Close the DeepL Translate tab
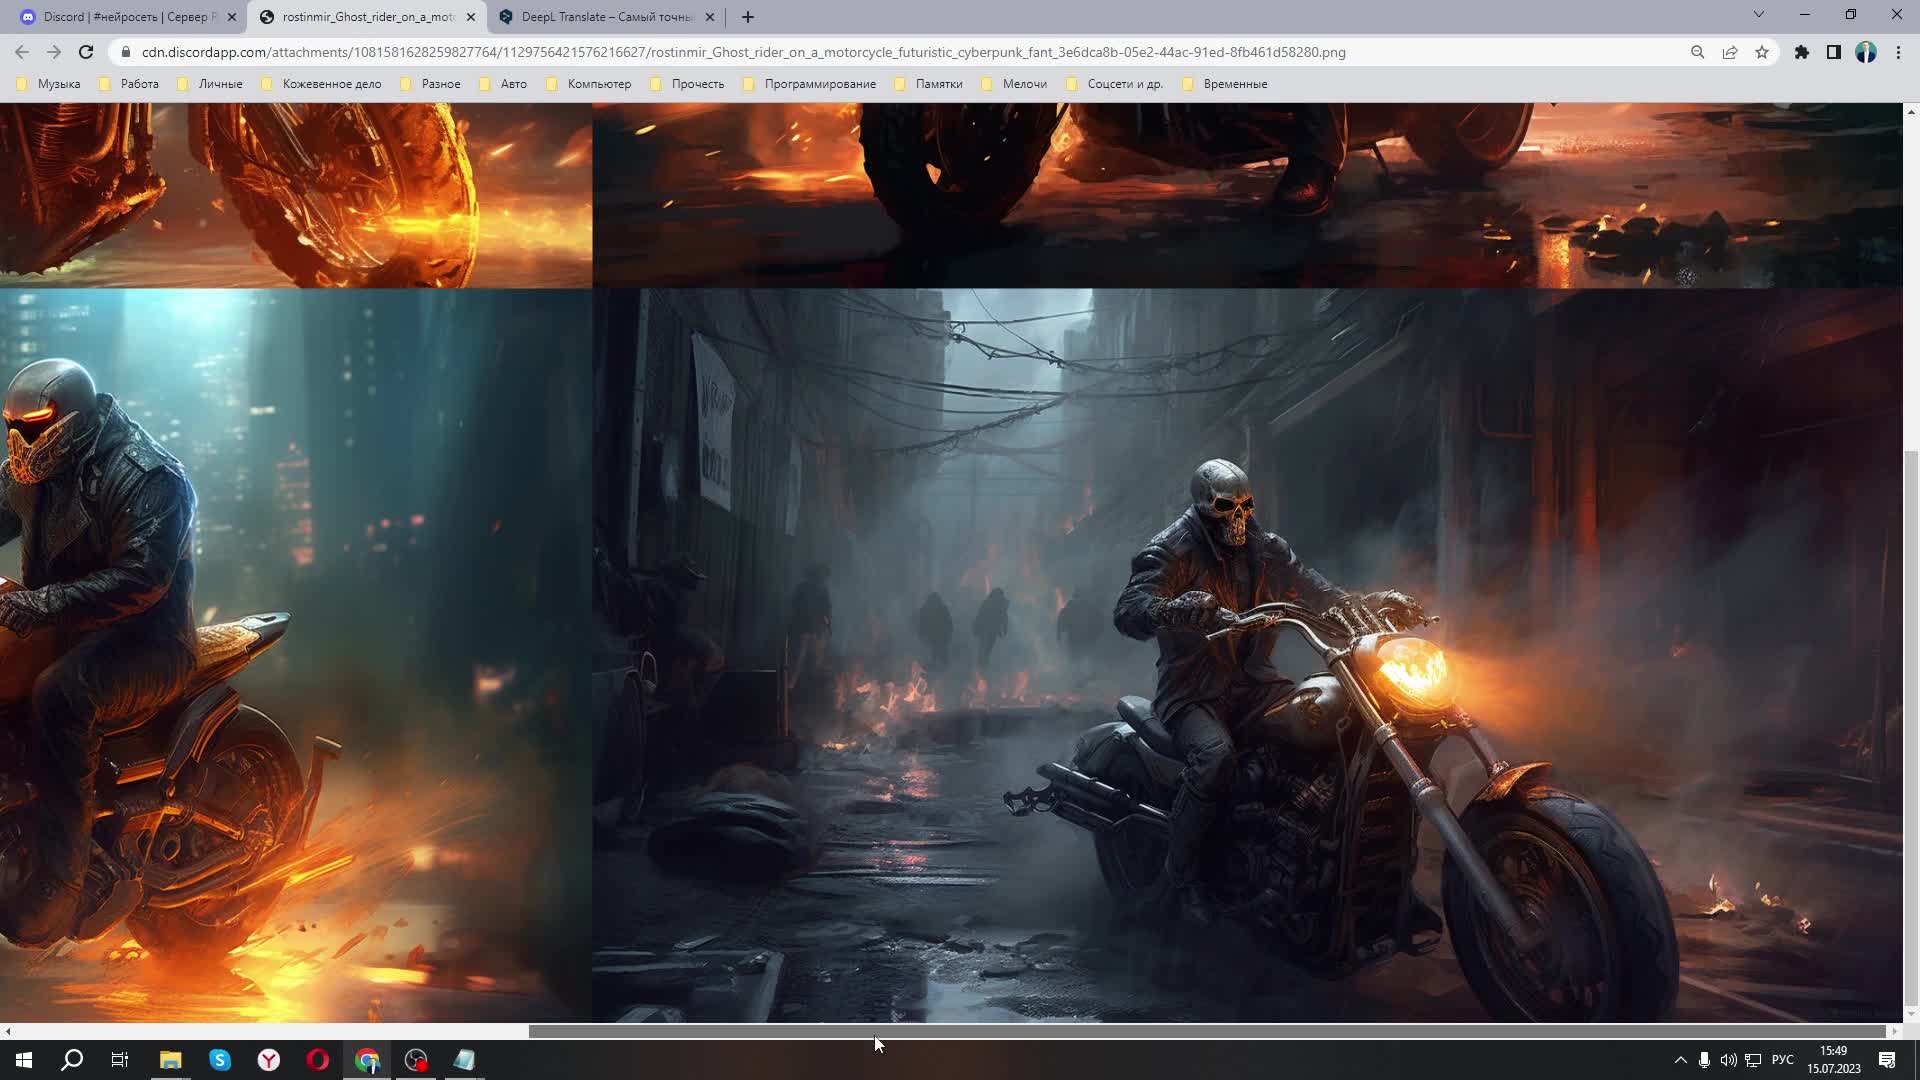Viewport: 1920px width, 1080px height. click(710, 17)
